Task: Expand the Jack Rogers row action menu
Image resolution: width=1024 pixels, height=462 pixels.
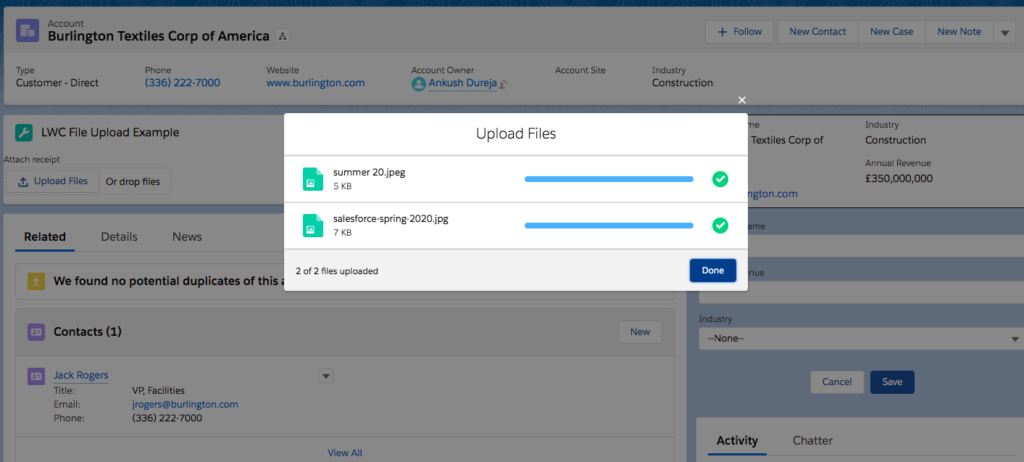Action: coord(327,375)
